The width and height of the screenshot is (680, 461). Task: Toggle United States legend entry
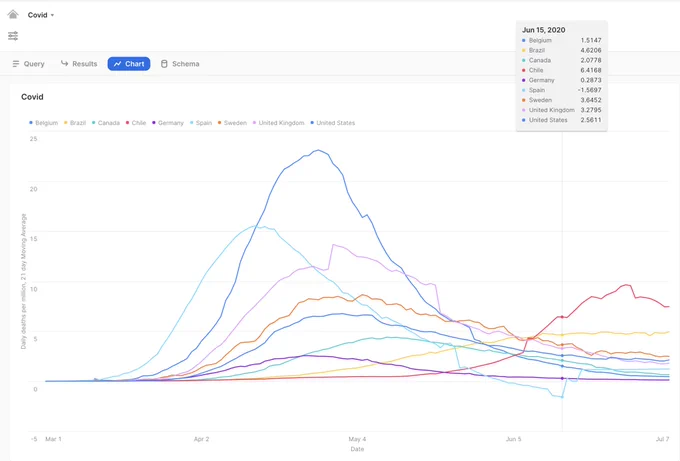click(333, 123)
